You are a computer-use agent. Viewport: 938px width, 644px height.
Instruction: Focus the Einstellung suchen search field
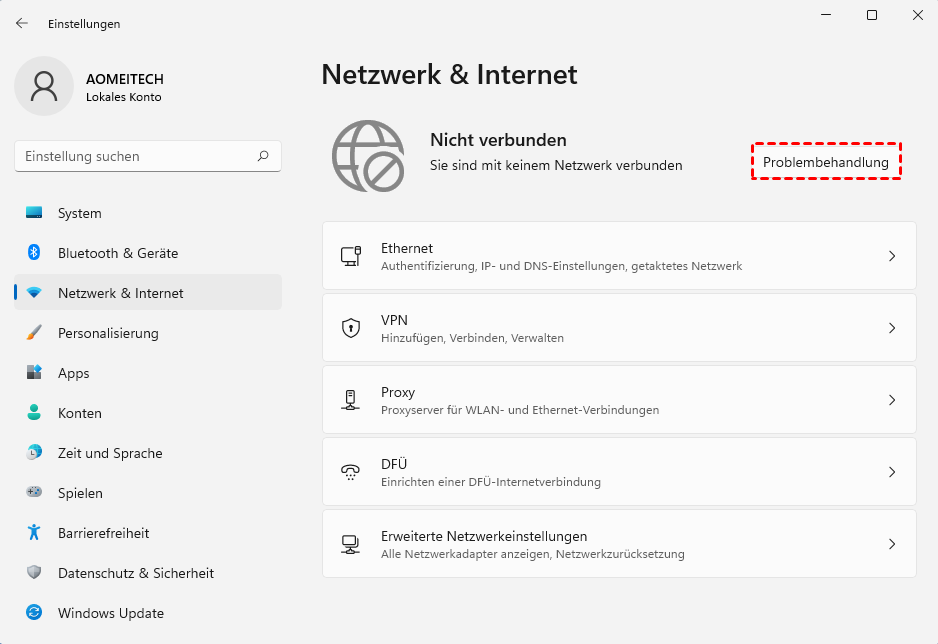[x=135, y=156]
